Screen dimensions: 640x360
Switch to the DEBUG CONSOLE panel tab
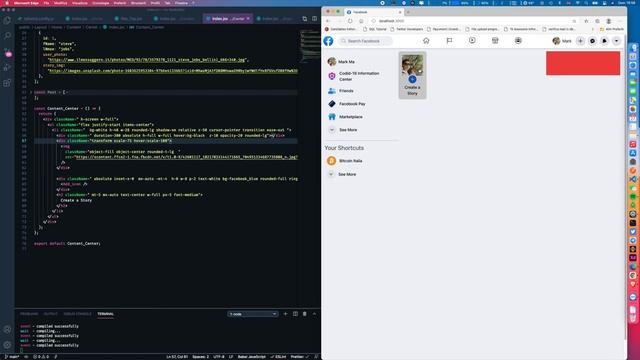click(77, 314)
